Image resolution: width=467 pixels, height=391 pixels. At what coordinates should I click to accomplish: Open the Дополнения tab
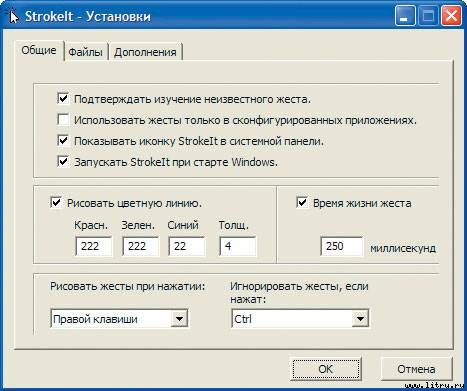tap(145, 52)
